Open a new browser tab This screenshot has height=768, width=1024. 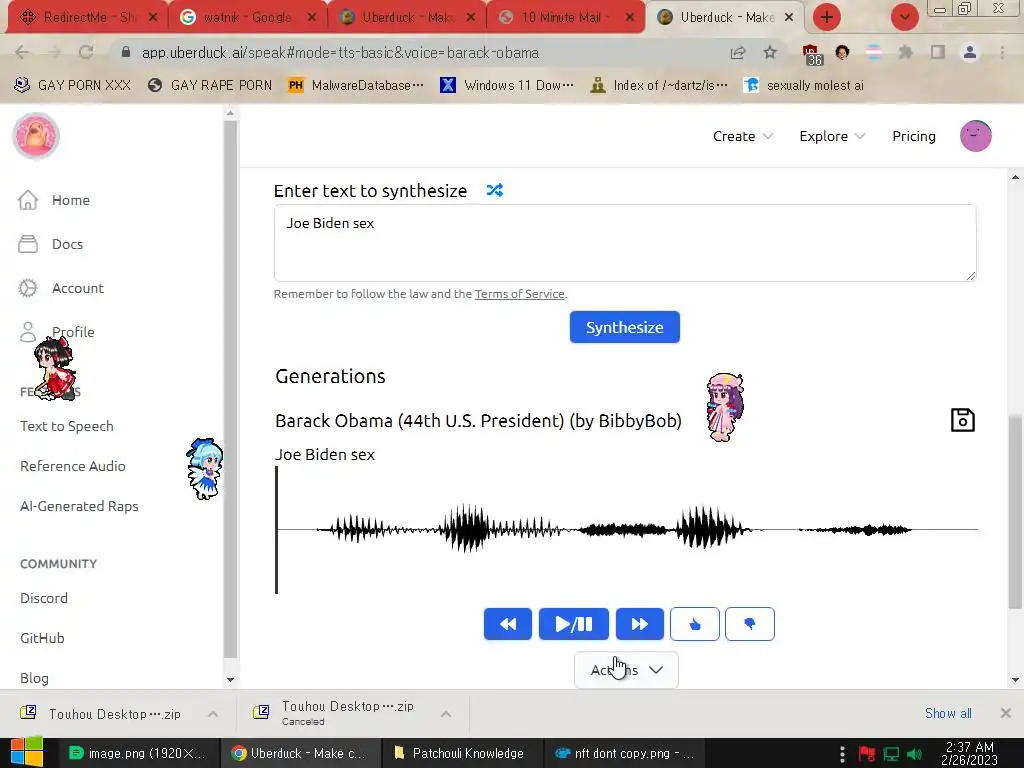[826, 17]
